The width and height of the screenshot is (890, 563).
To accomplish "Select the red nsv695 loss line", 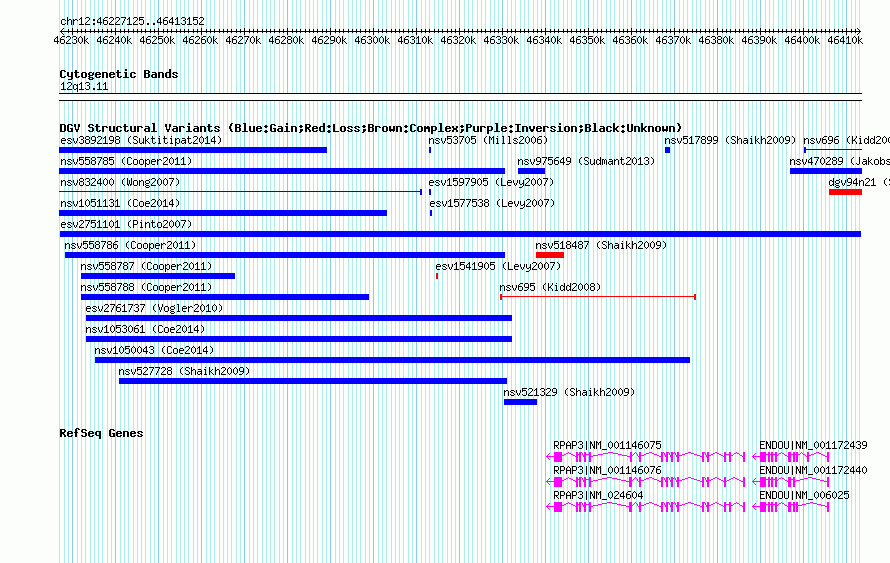I will pyautogui.click(x=598, y=297).
